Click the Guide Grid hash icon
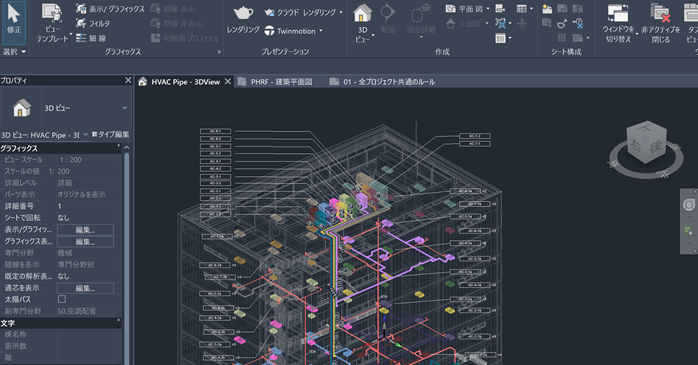Viewport: 698px width, 365px height. (562, 38)
